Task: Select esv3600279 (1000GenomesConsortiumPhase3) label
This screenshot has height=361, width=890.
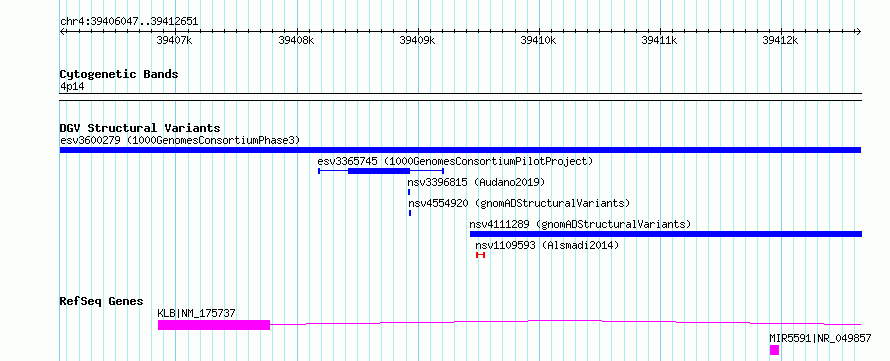Action: [x=180, y=140]
